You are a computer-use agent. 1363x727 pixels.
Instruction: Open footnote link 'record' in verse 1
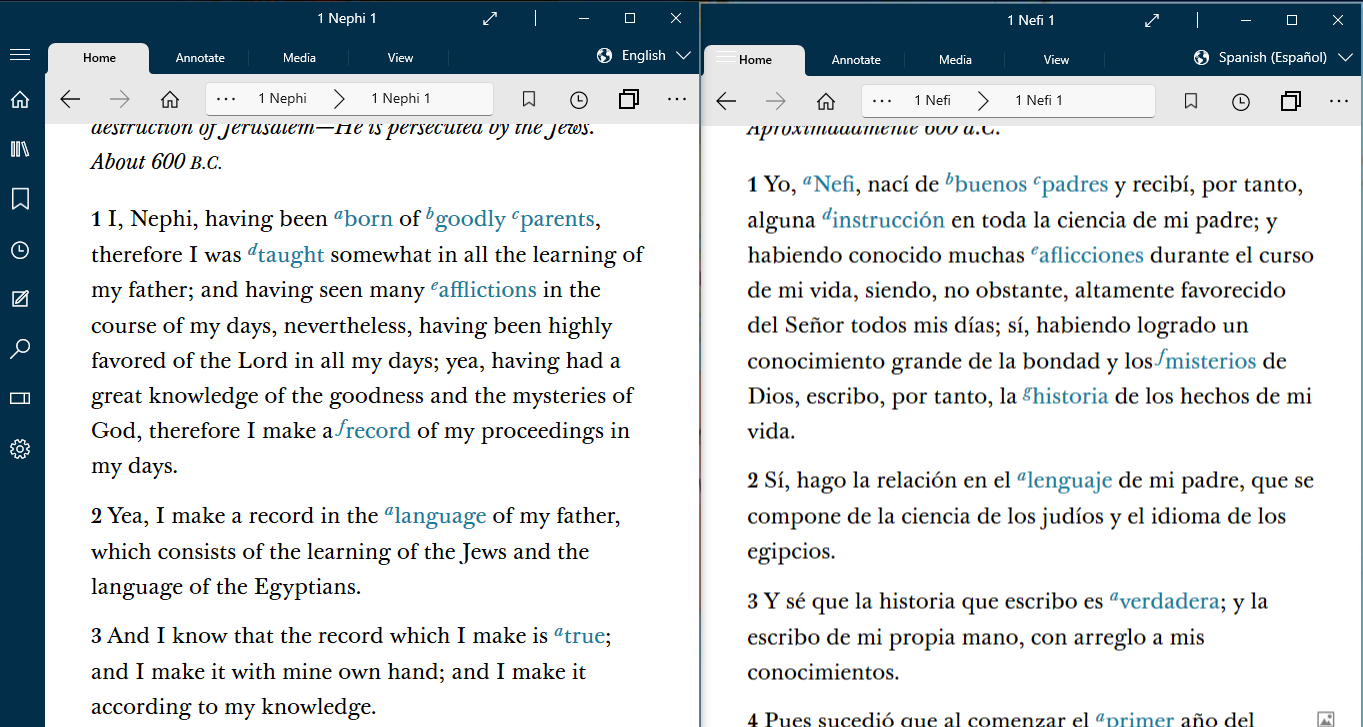tap(374, 430)
